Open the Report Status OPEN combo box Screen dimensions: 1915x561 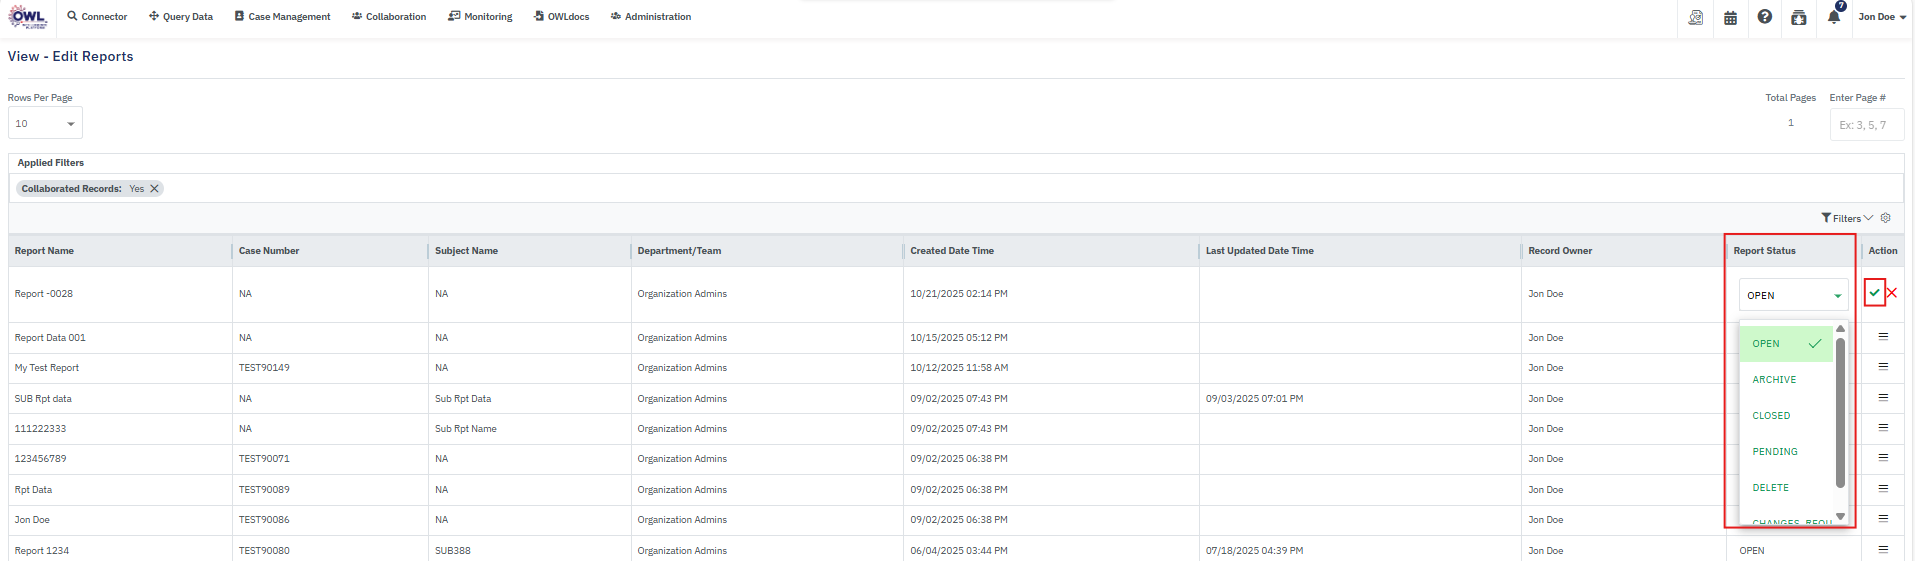tap(1793, 295)
